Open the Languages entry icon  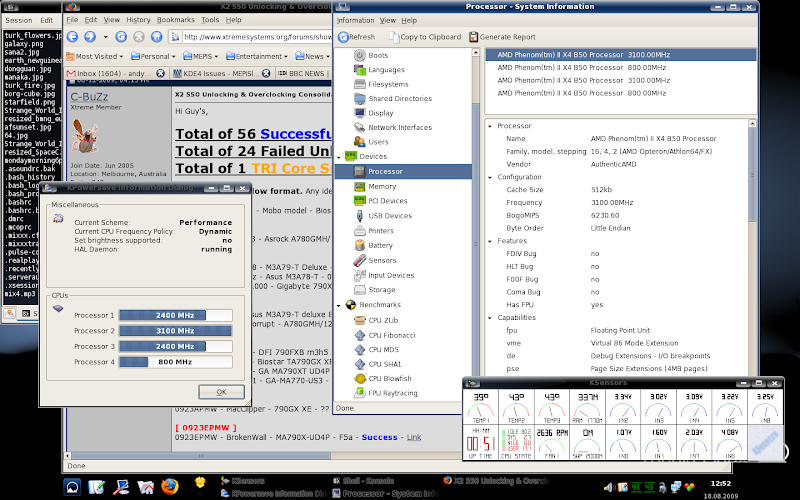click(360, 70)
